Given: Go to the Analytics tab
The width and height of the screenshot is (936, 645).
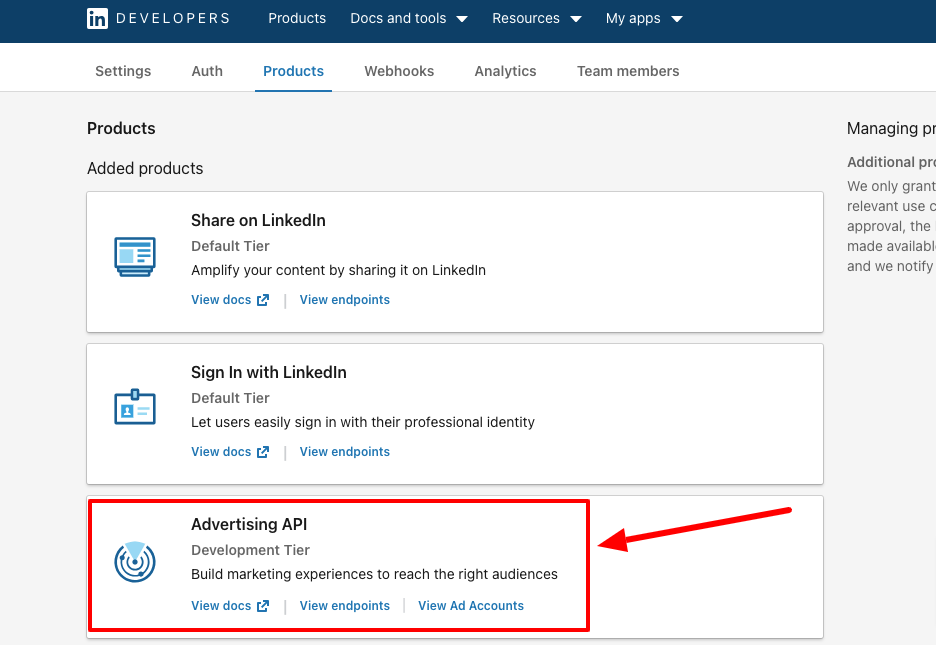Looking at the screenshot, I should 506,71.
